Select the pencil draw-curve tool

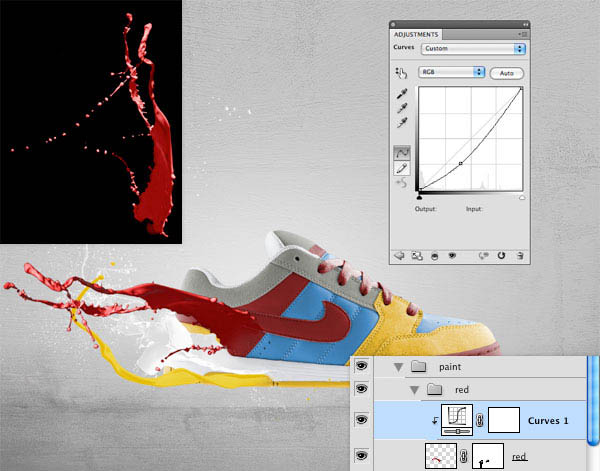pyautogui.click(x=402, y=168)
